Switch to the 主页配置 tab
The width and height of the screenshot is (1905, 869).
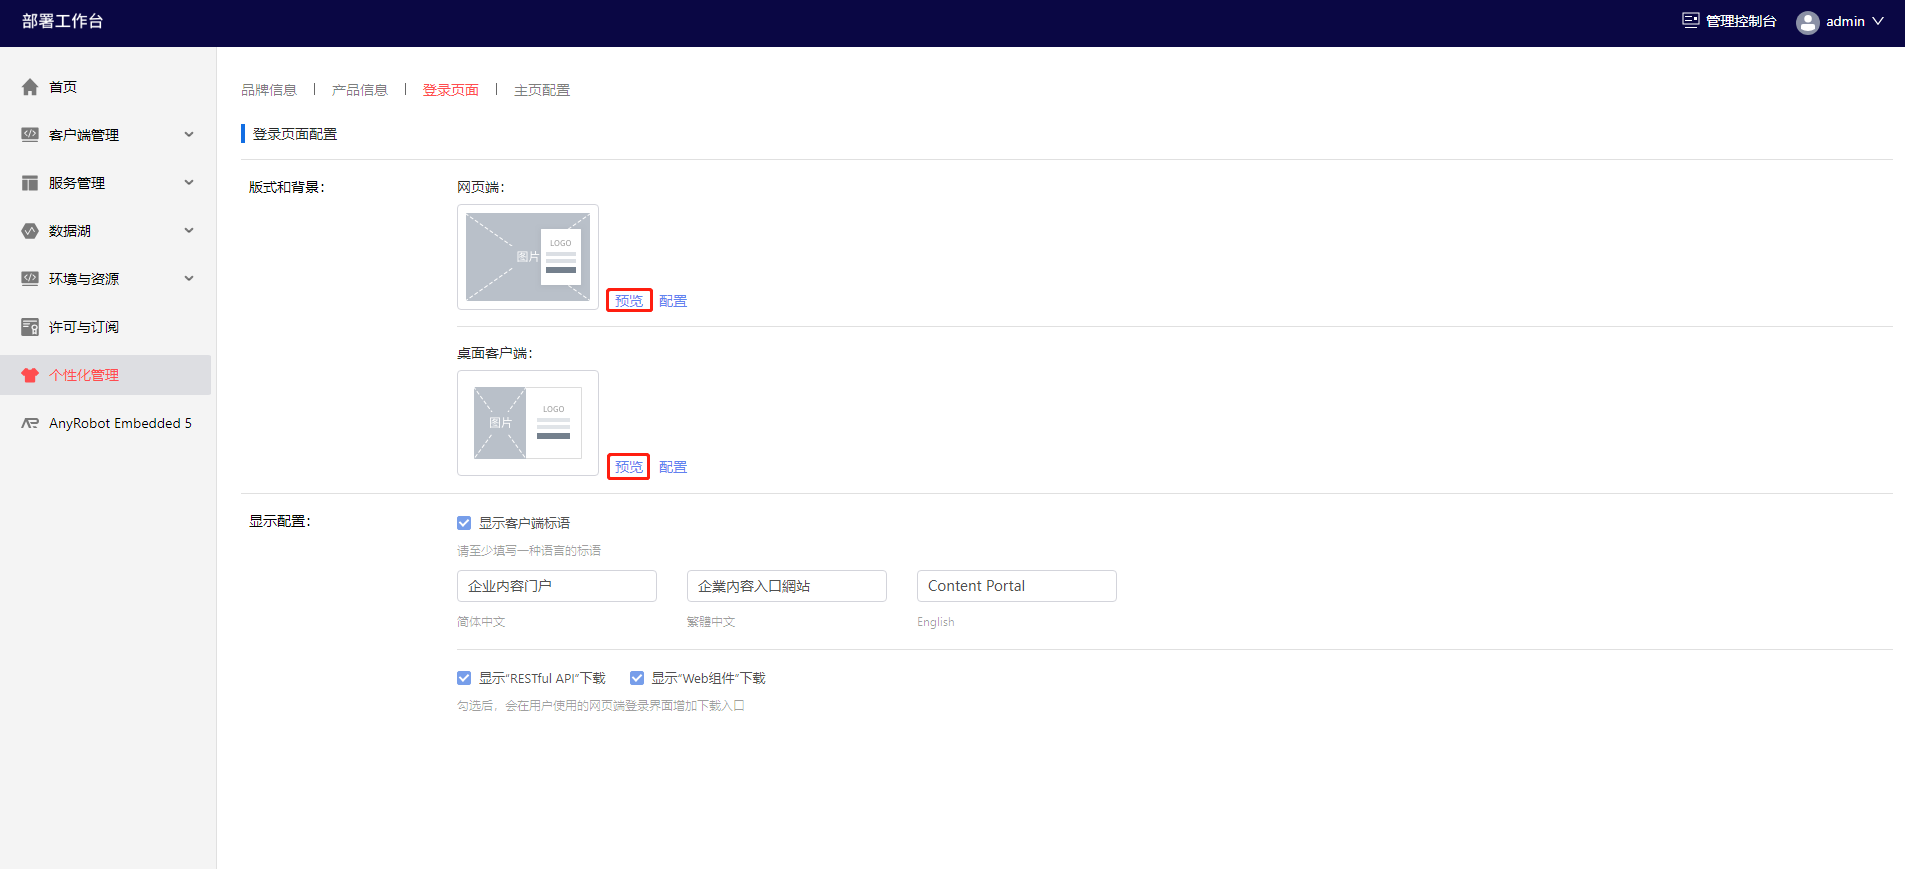point(542,90)
